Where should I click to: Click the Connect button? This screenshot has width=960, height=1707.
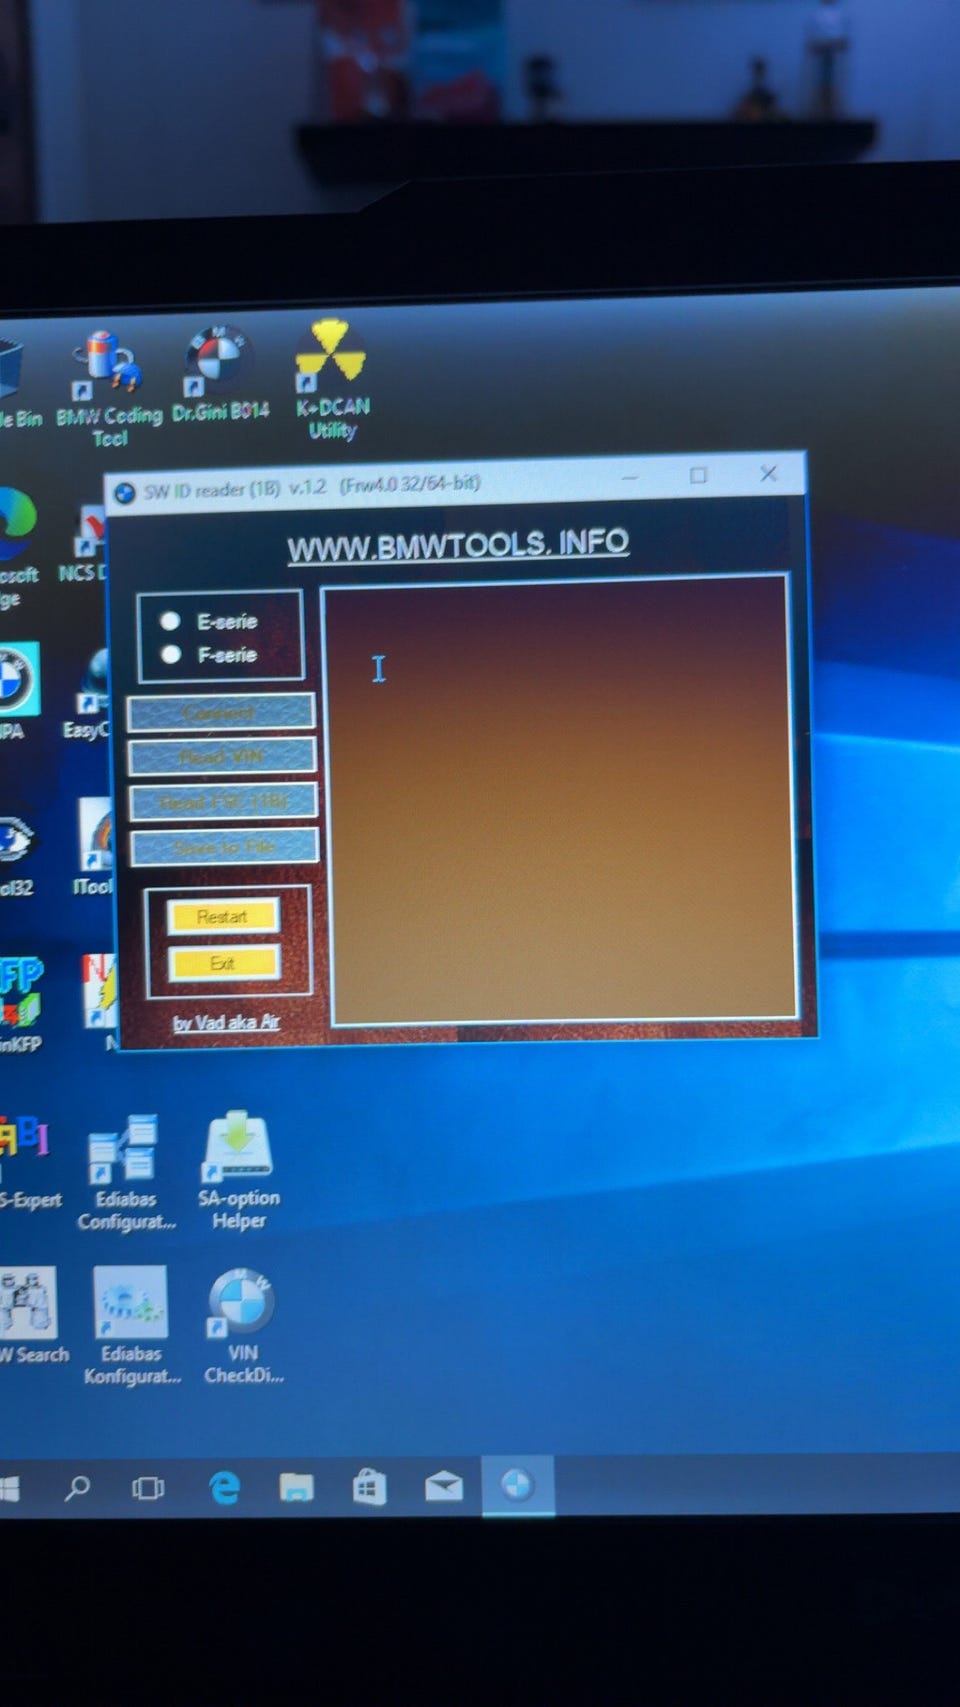[221, 712]
